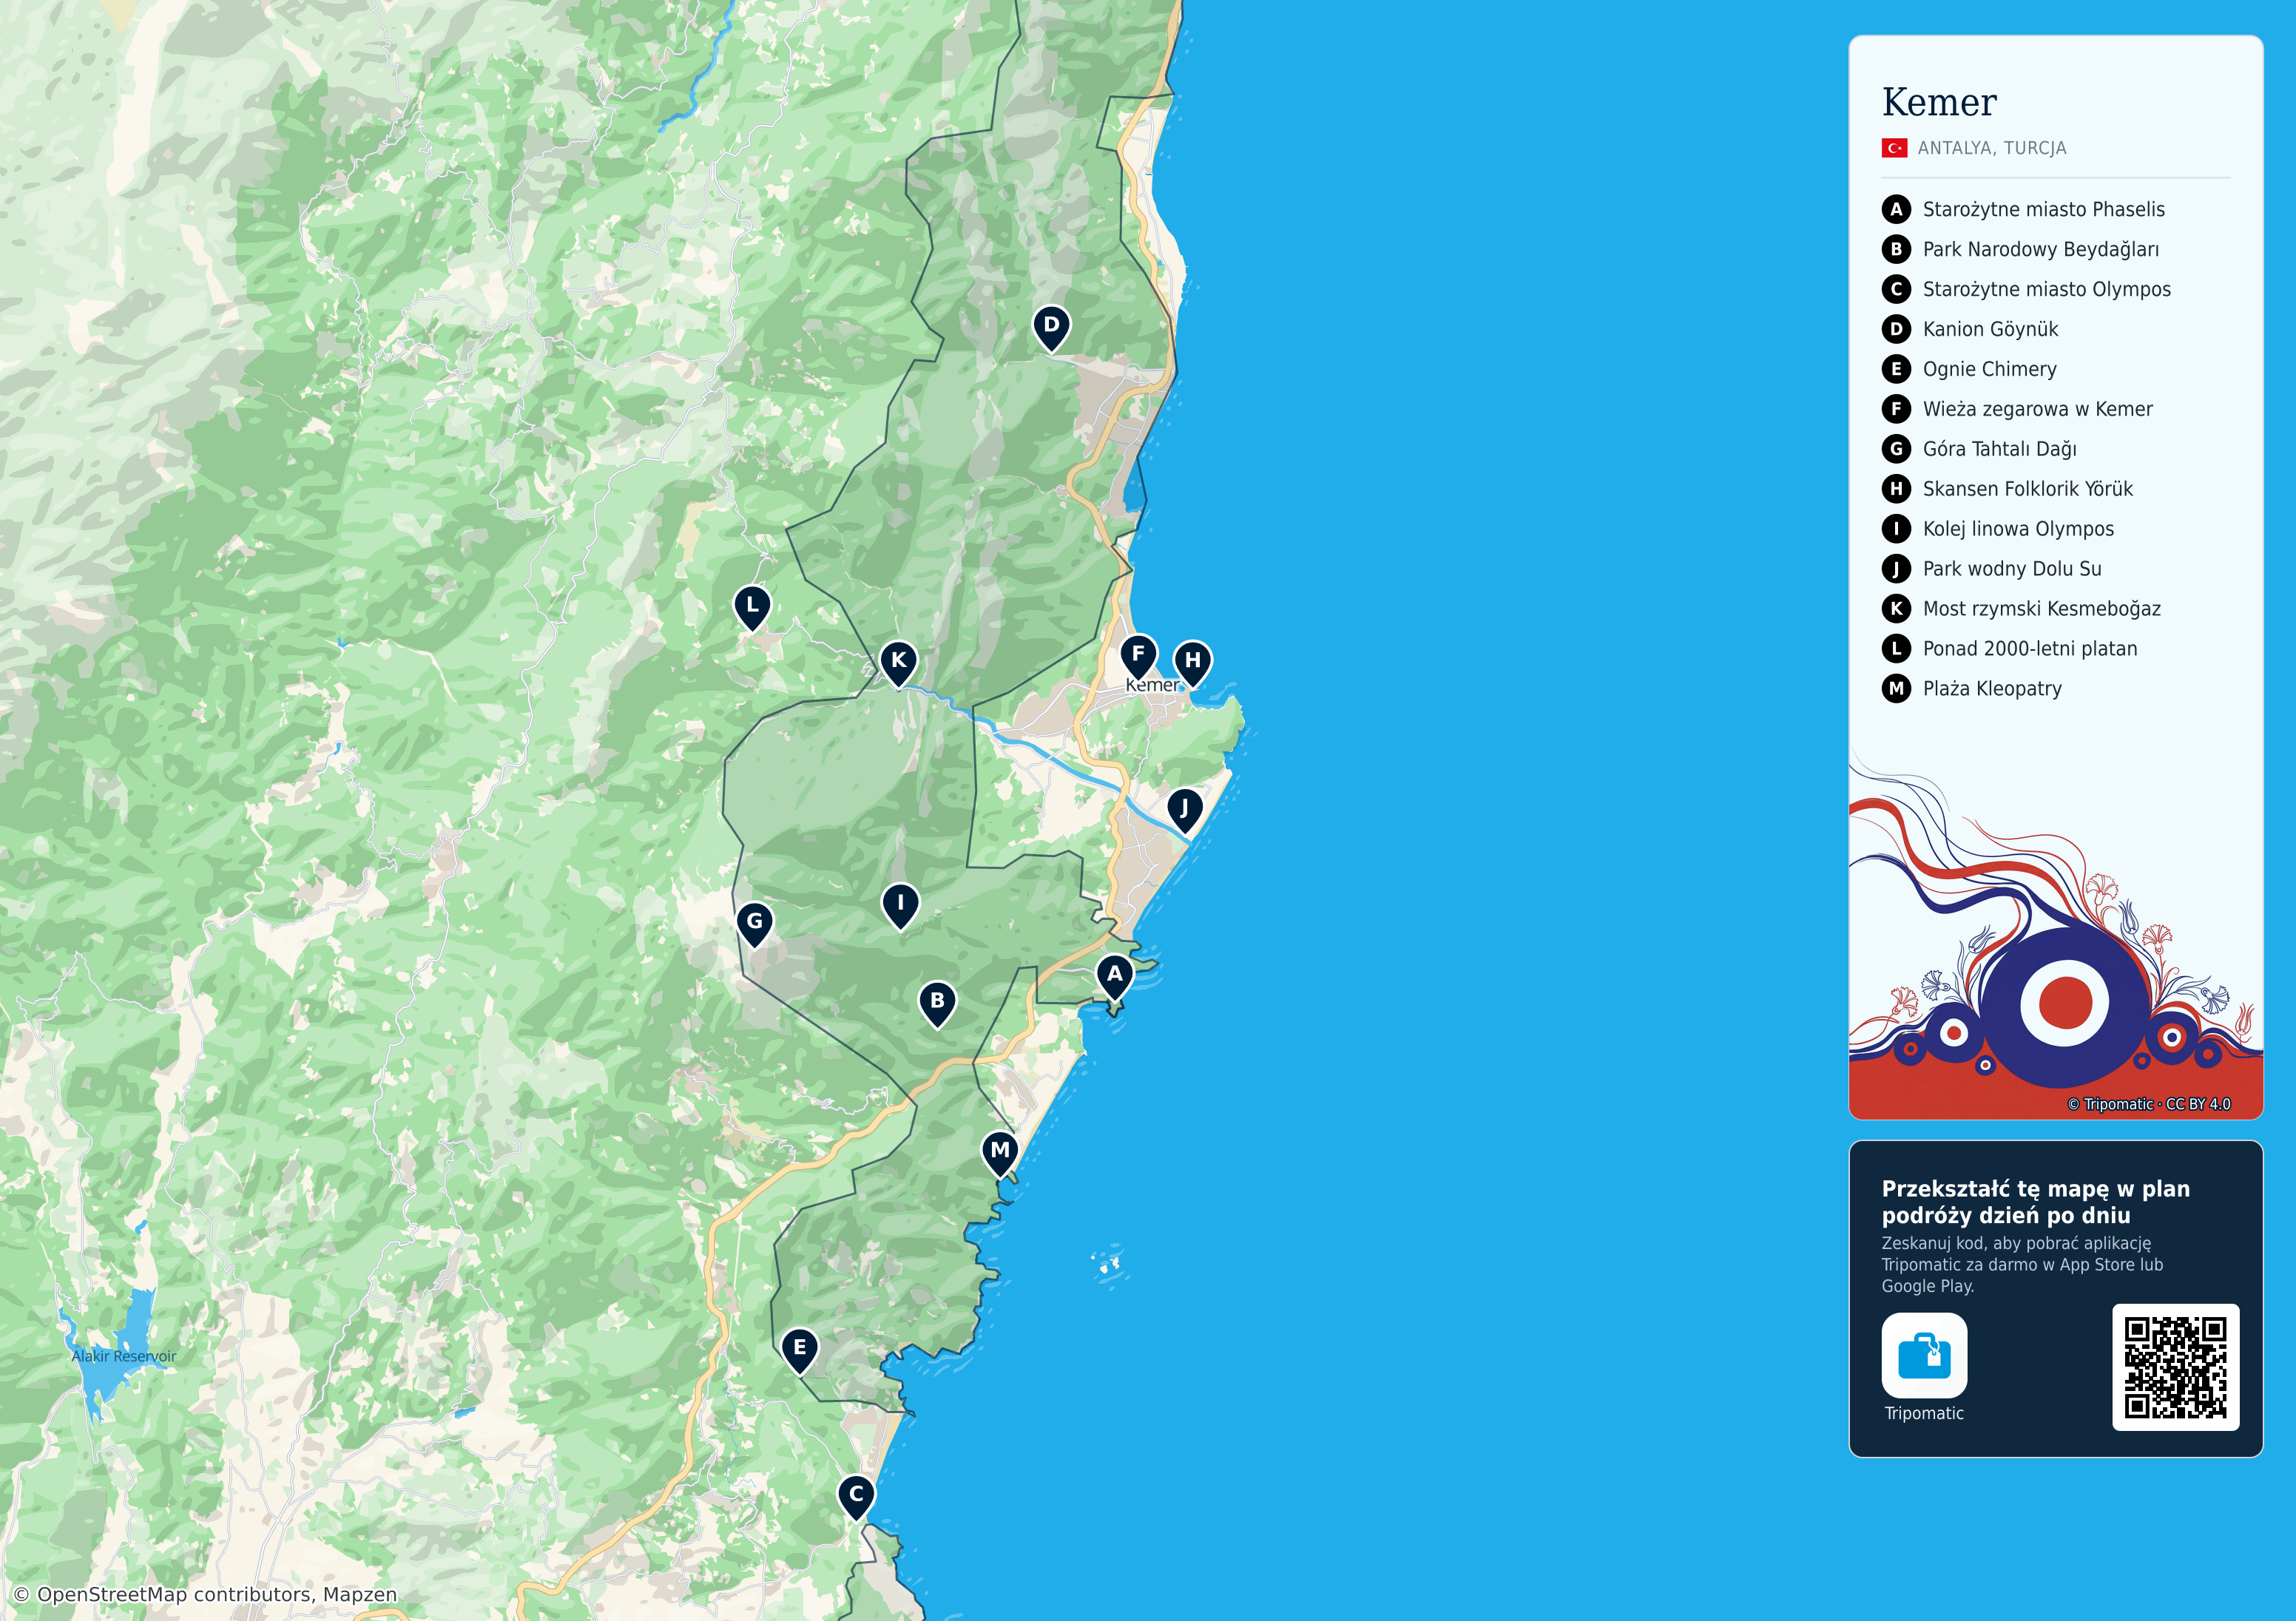Select map pin J at Dolu Su aquapark
2296x1621 pixels.
[x=1184, y=810]
